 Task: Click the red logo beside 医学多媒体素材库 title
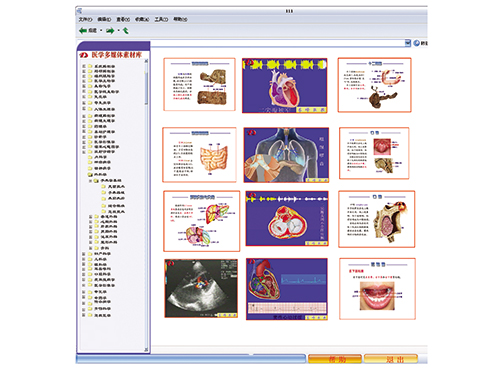pos(84,55)
